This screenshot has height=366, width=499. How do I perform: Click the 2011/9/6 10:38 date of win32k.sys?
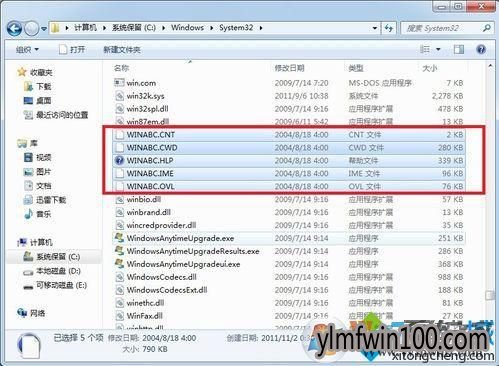pos(301,96)
